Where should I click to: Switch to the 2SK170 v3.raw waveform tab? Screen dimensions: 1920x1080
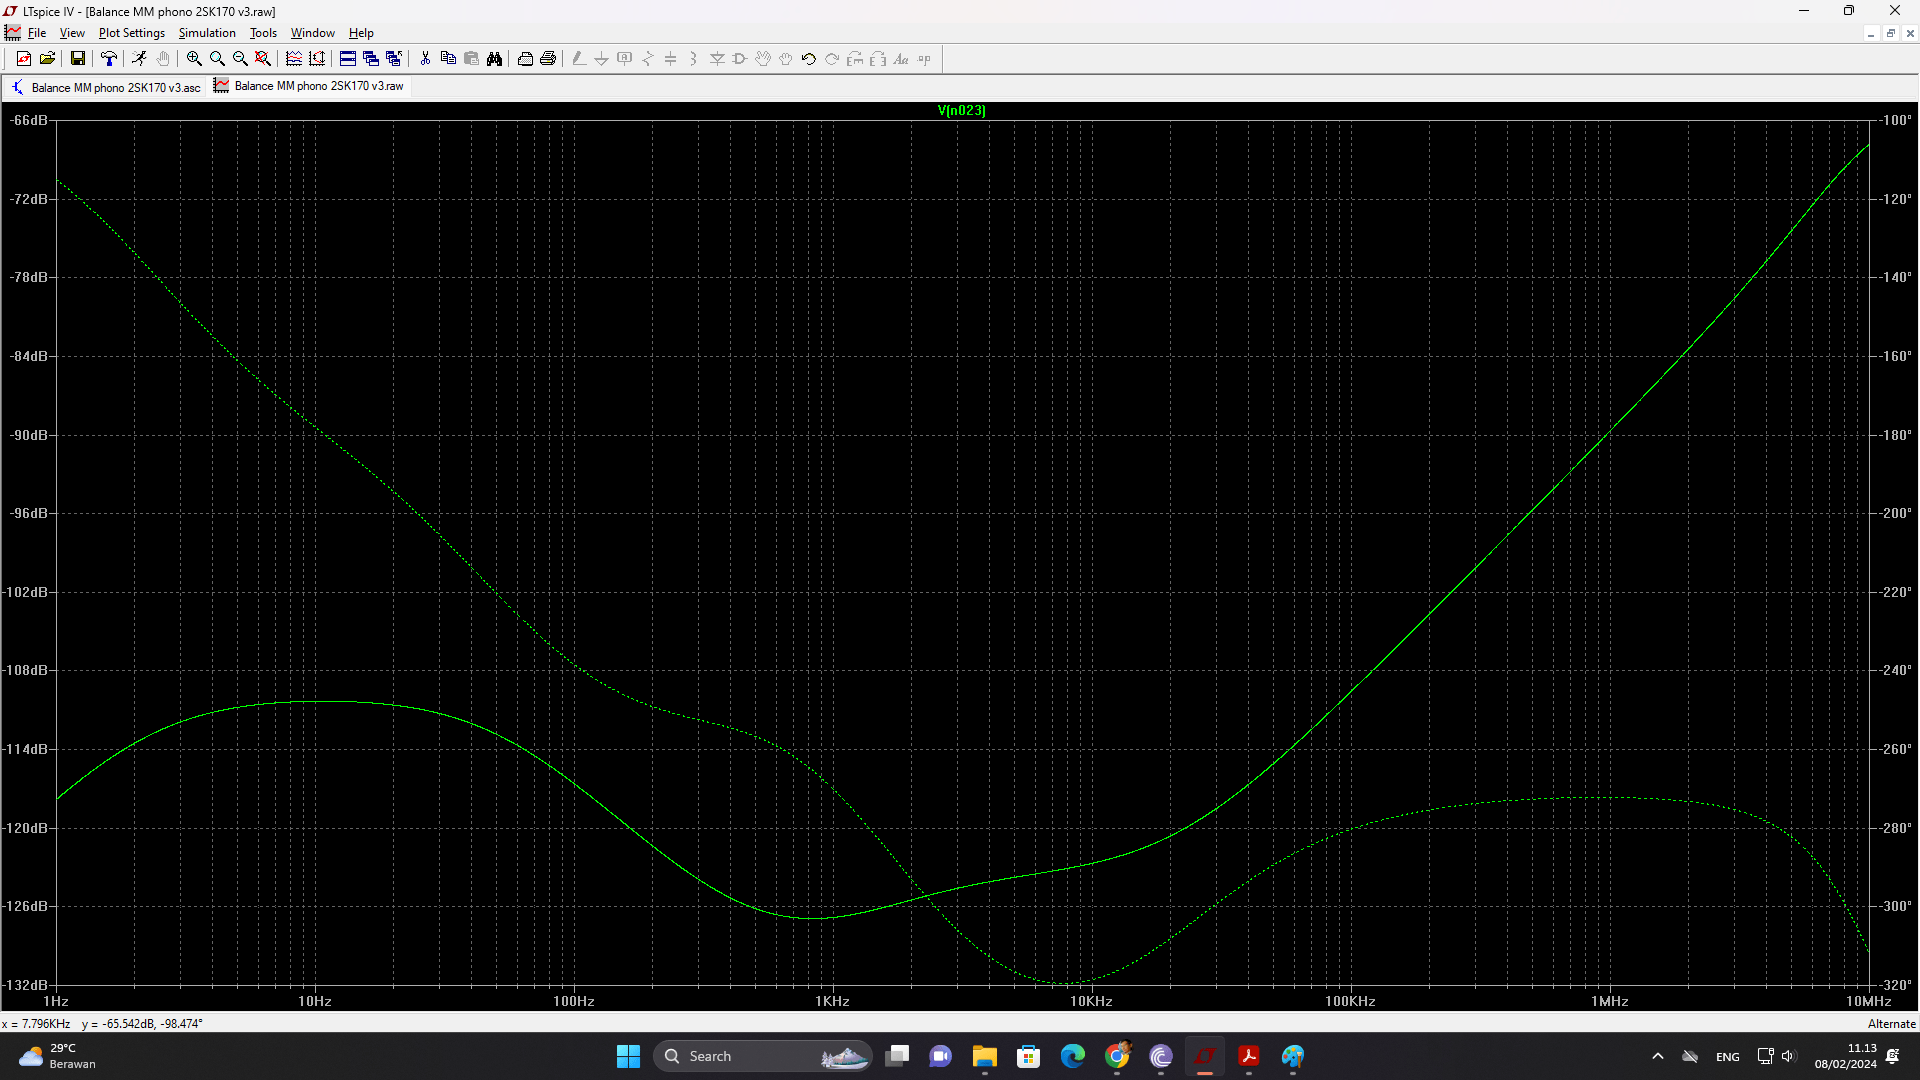(x=309, y=86)
